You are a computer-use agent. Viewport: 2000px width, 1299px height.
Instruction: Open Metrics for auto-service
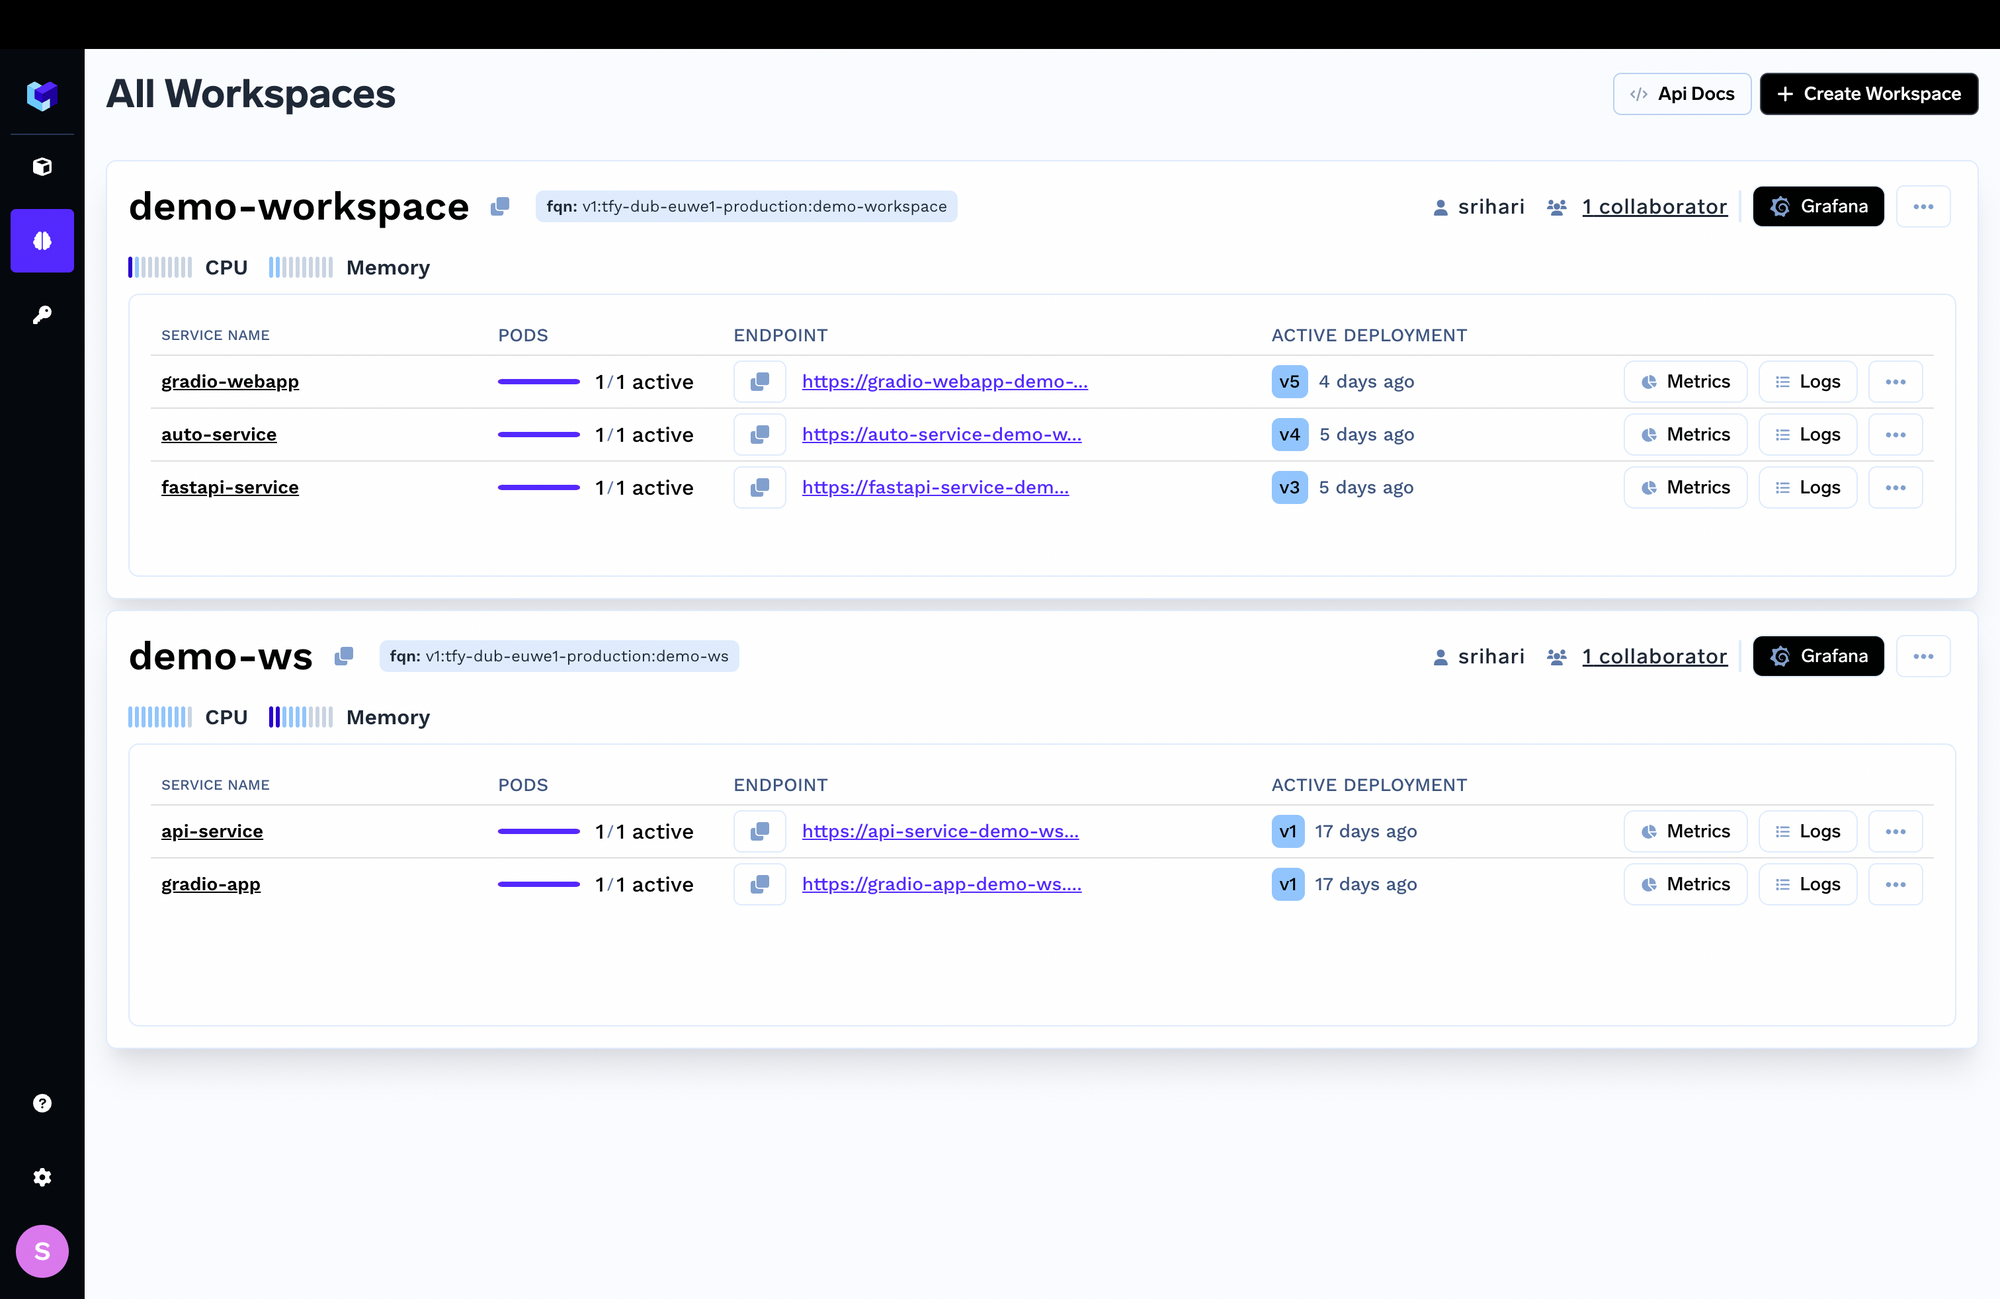1685,435
